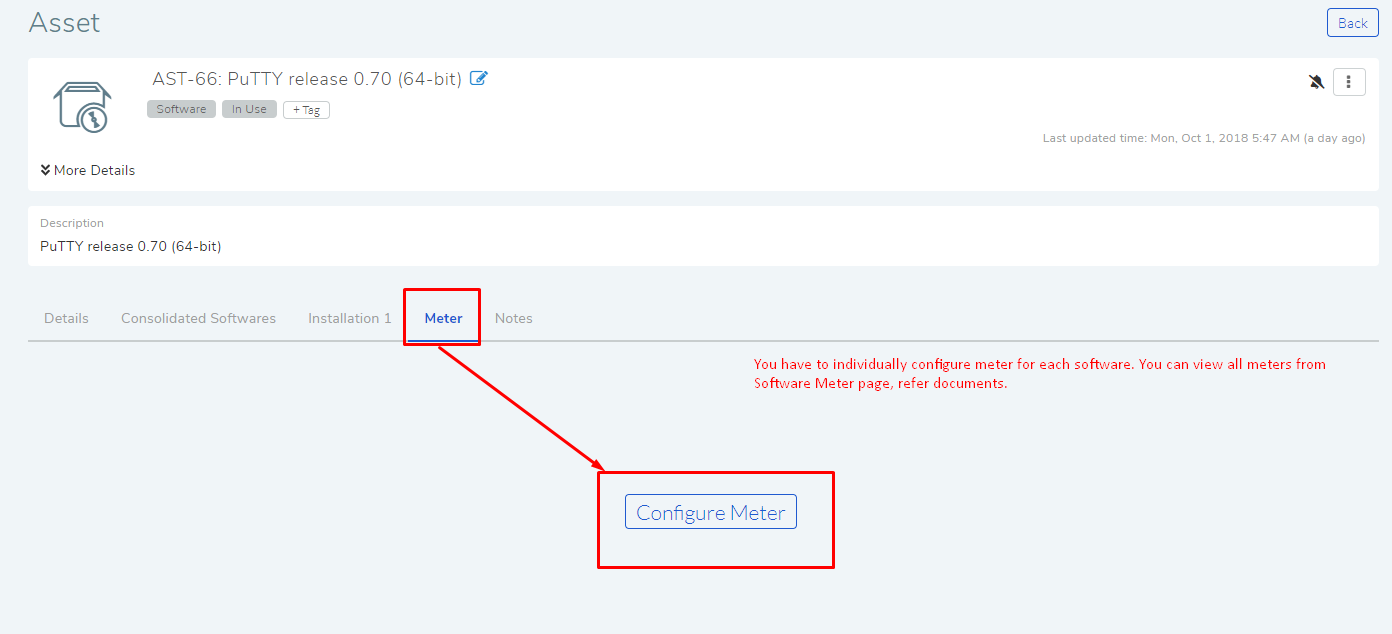Go back using the Back button

click(1352, 23)
